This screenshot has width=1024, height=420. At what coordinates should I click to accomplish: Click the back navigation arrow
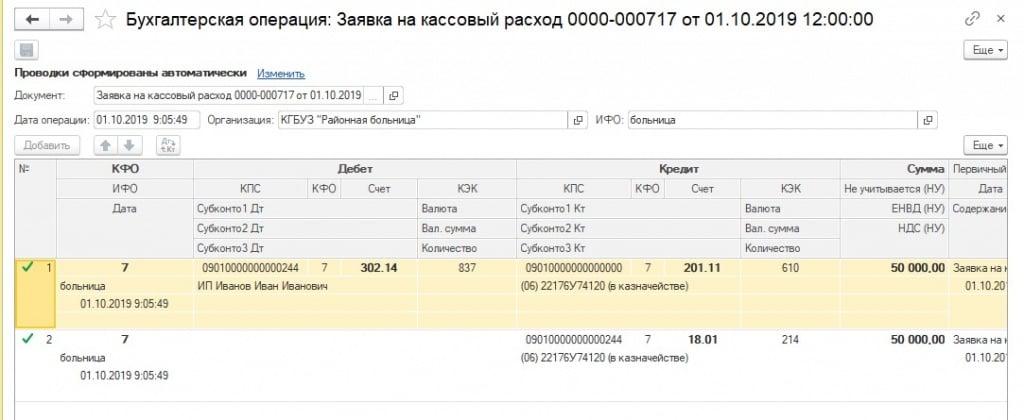32,19
